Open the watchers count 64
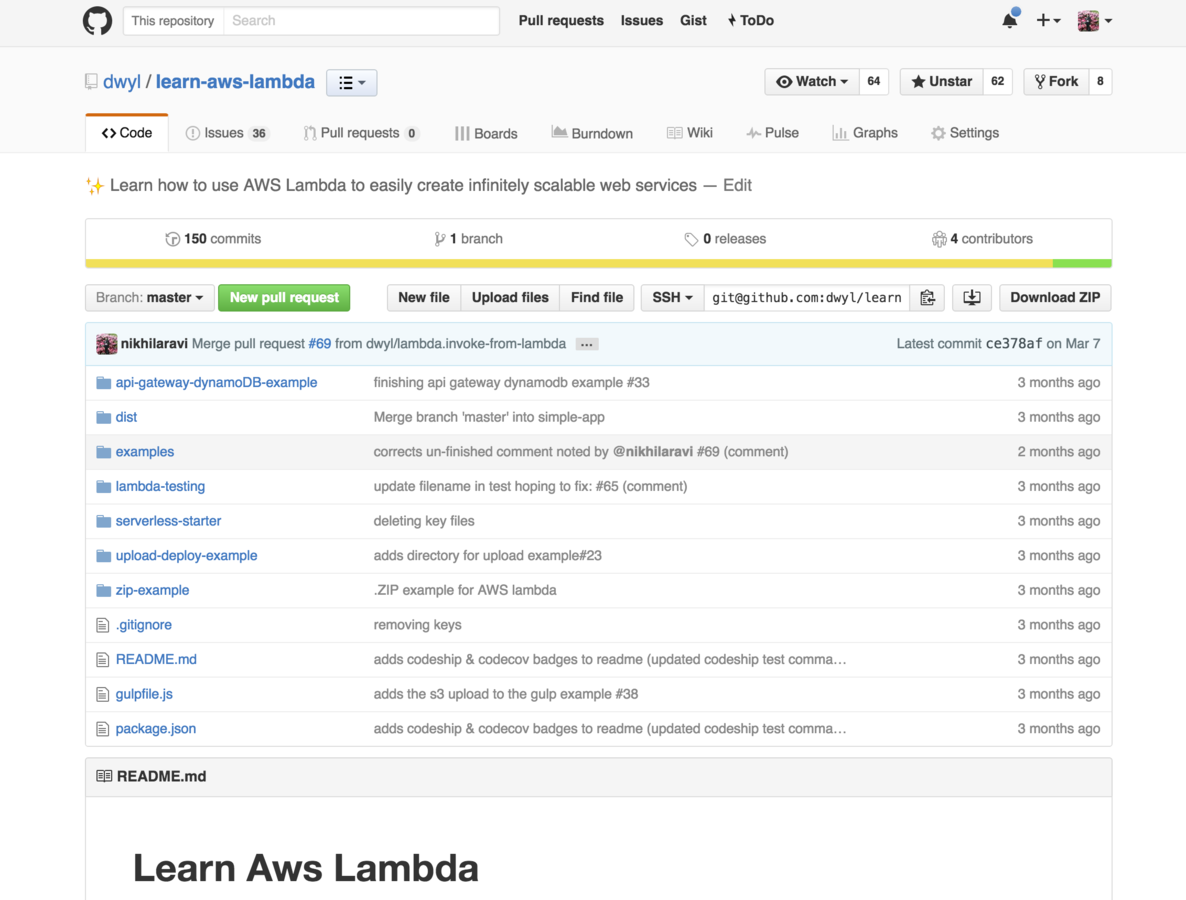The height and width of the screenshot is (900, 1186). tap(874, 82)
